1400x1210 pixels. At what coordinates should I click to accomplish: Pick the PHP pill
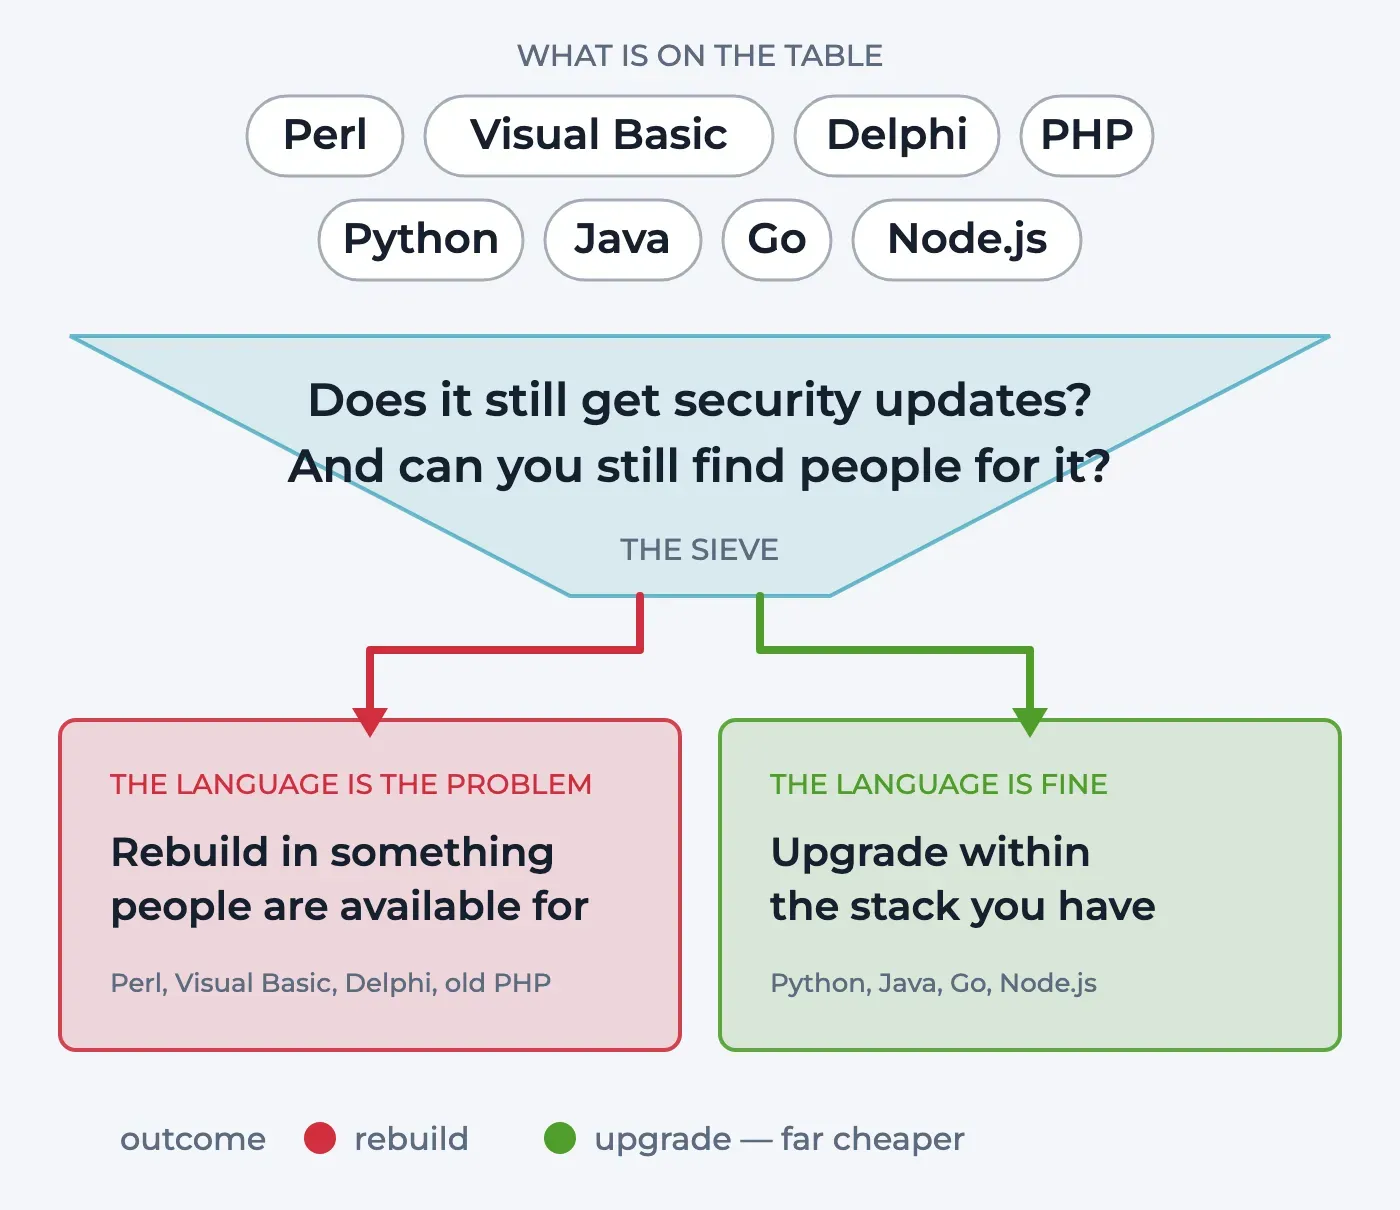pyautogui.click(x=1087, y=136)
